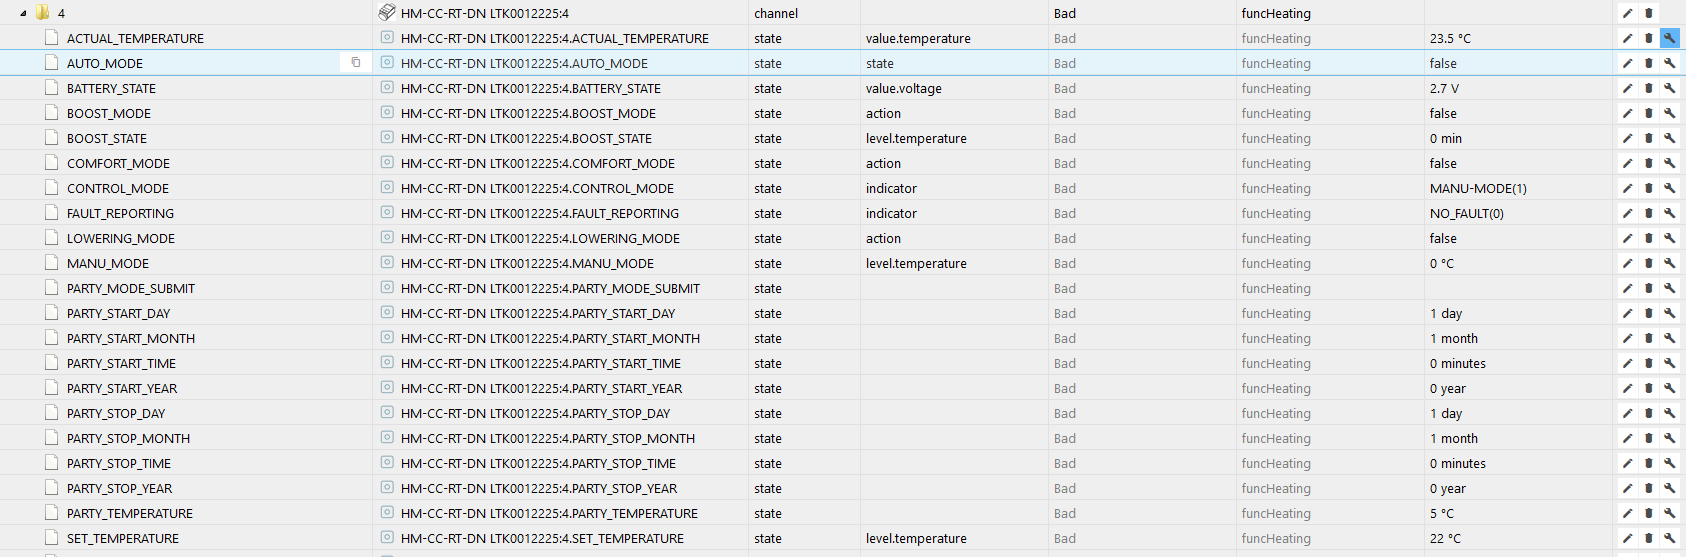Edit the AUTO_MODE object with the pencil icon
This screenshot has height=557, width=1686.
(1627, 63)
